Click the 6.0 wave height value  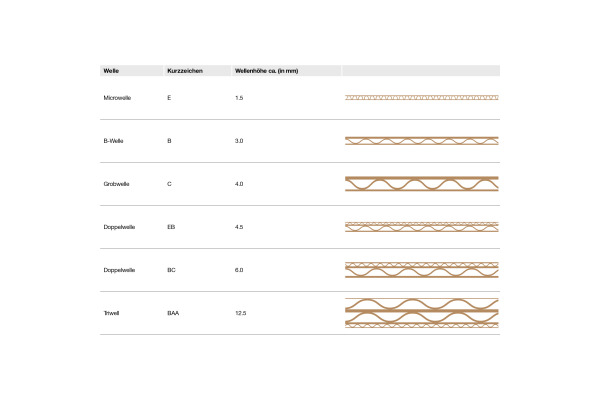pyautogui.click(x=239, y=270)
